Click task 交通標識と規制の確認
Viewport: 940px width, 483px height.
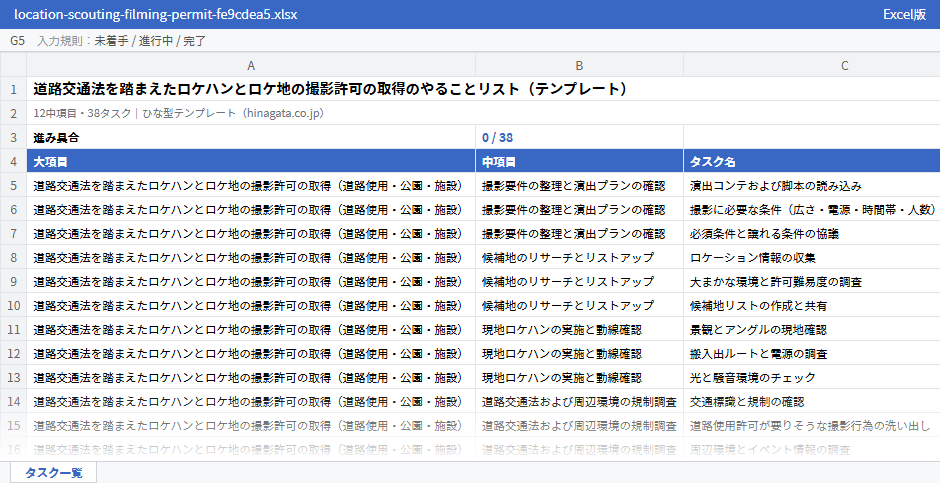coord(747,402)
